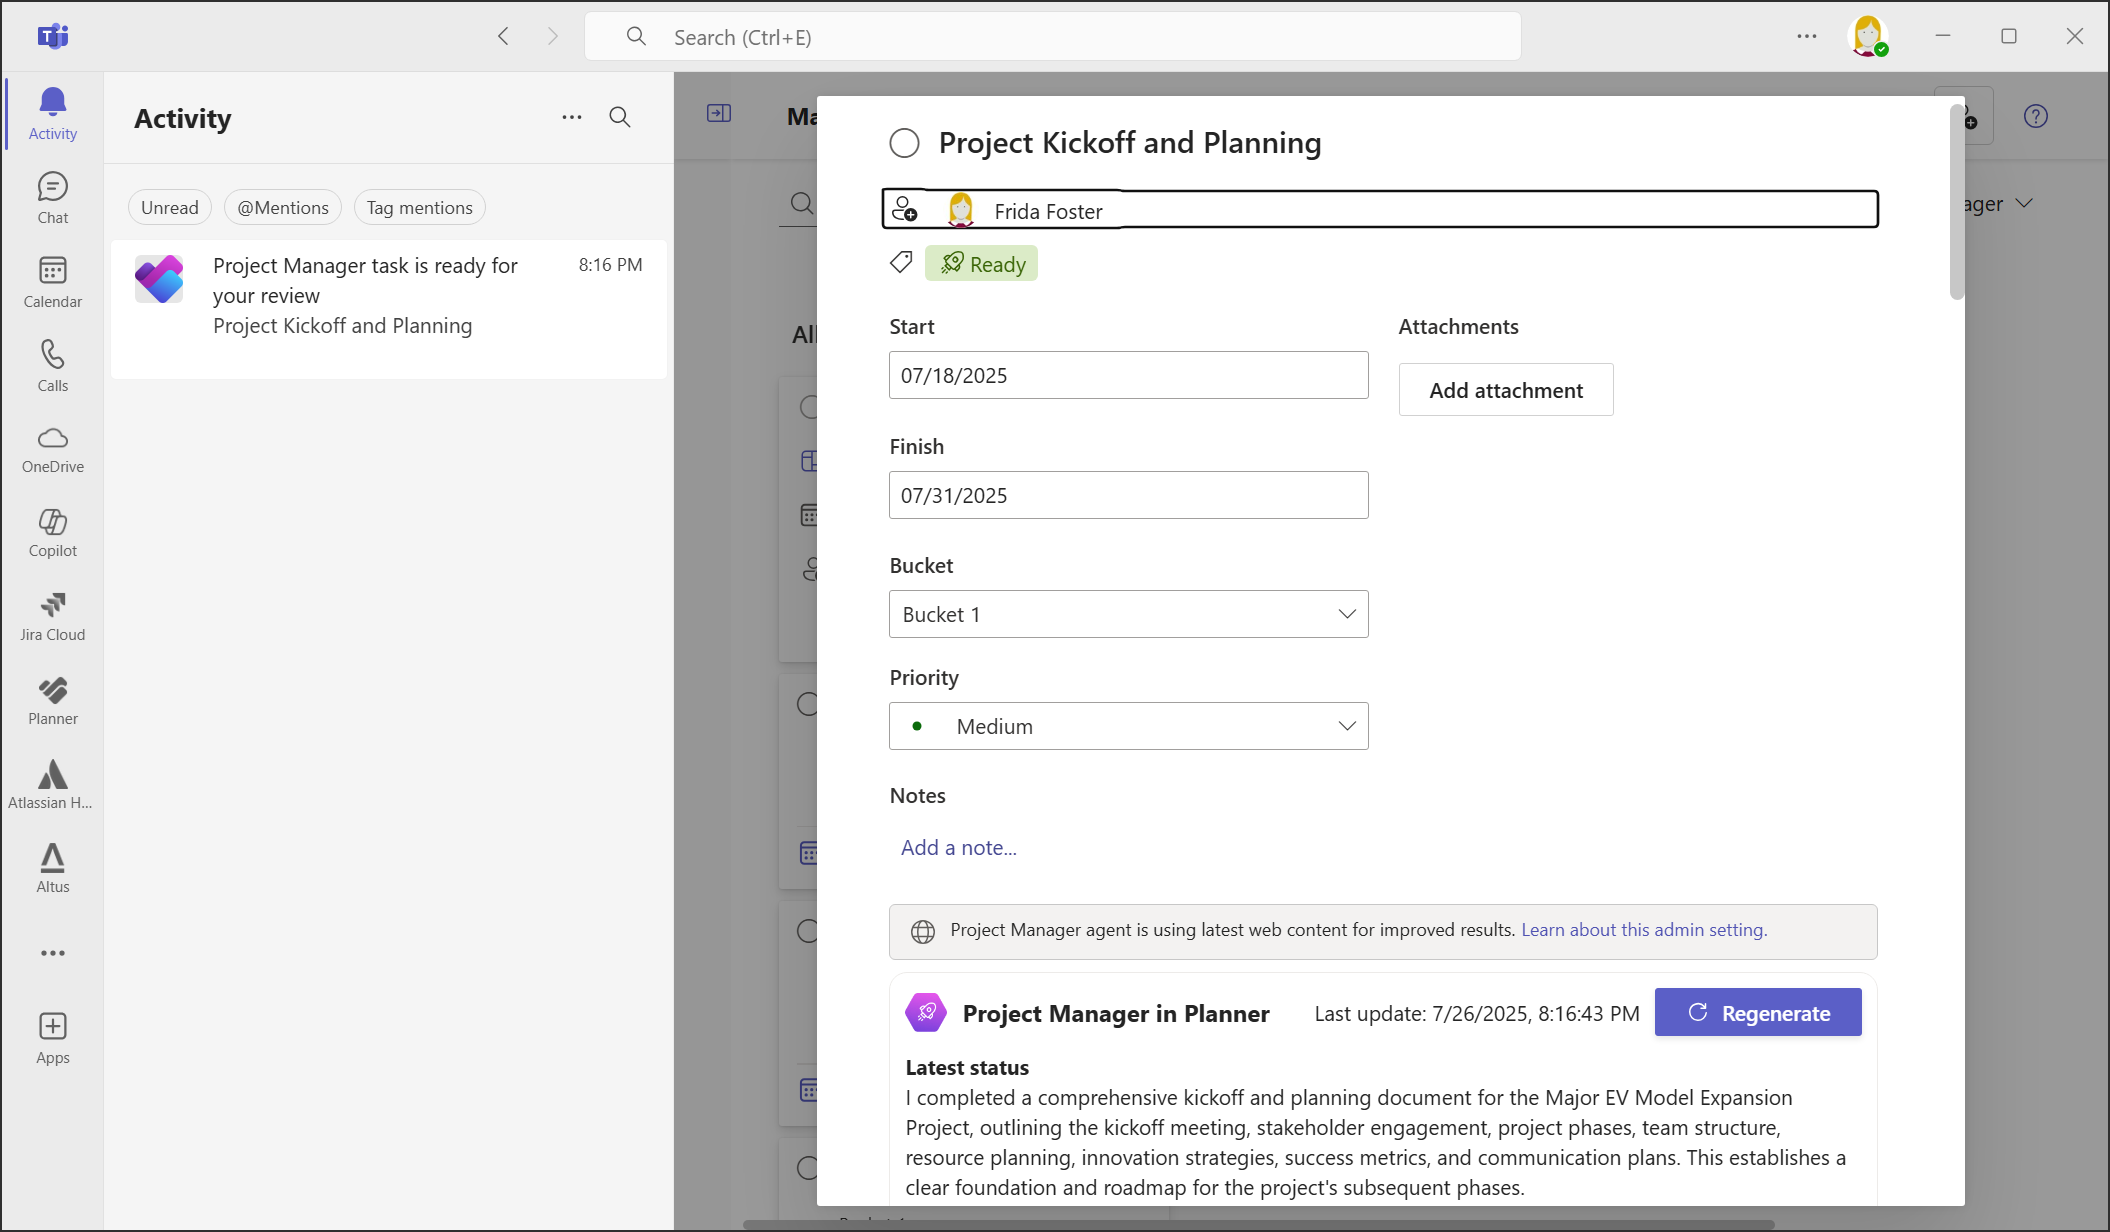This screenshot has width=2110, height=1232.
Task: Click the Finish date field
Action: (x=1128, y=495)
